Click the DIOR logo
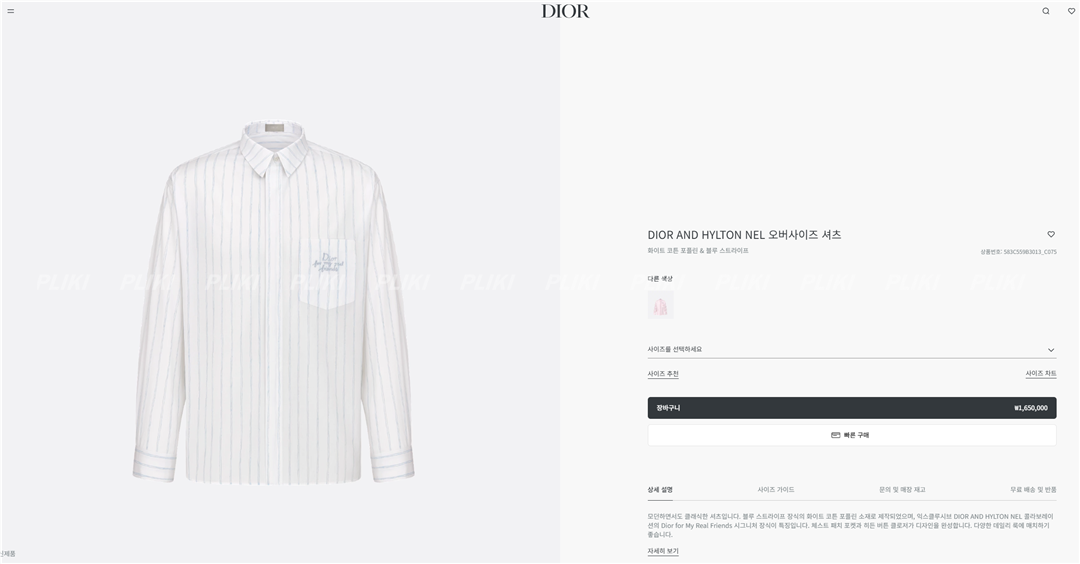Viewport: 1080px width, 564px height. (565, 11)
